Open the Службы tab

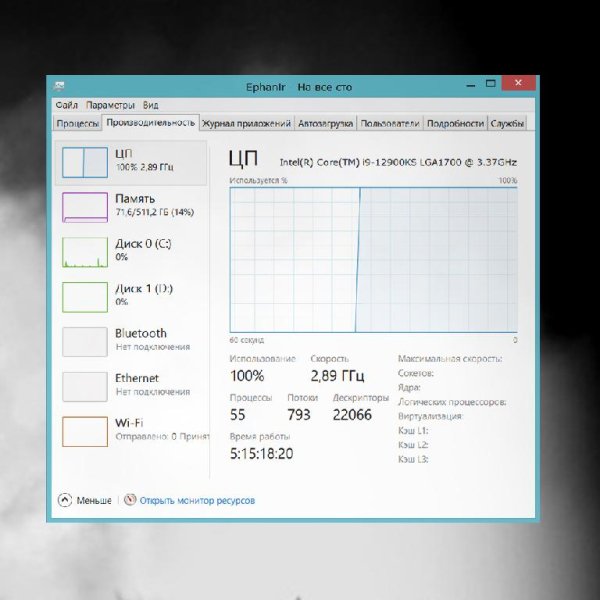(x=507, y=124)
